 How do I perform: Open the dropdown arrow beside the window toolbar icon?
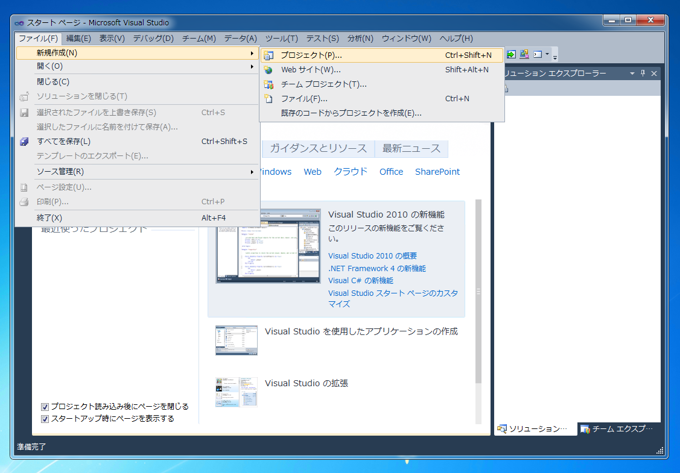547,54
